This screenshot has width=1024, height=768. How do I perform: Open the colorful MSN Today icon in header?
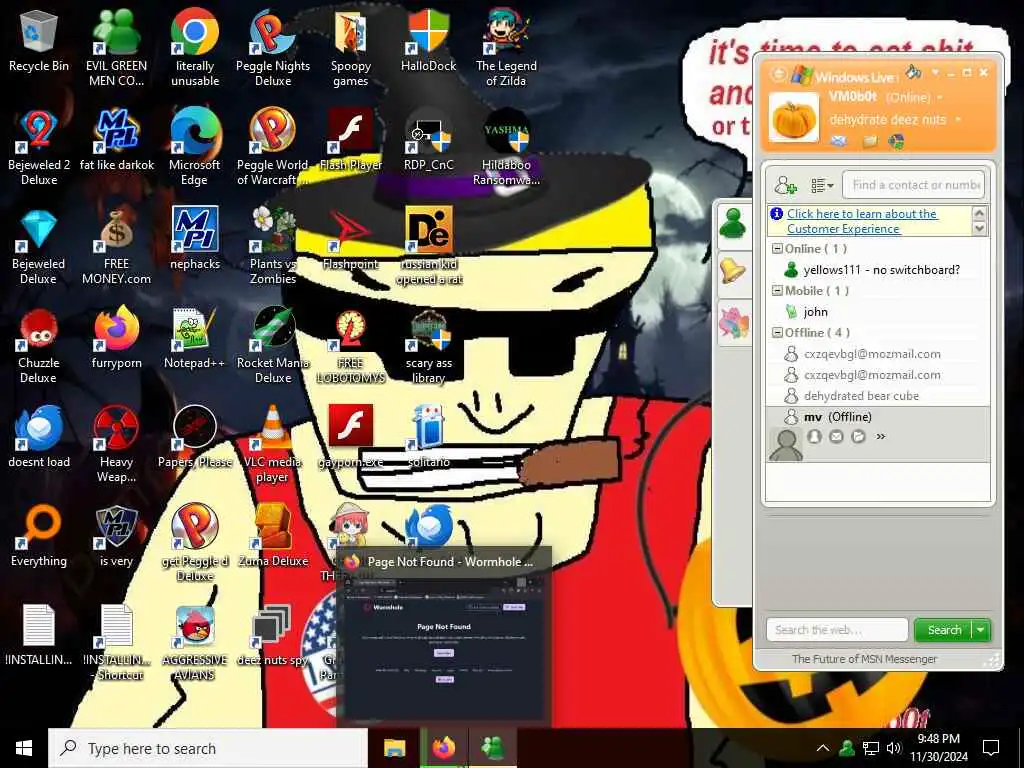896,140
